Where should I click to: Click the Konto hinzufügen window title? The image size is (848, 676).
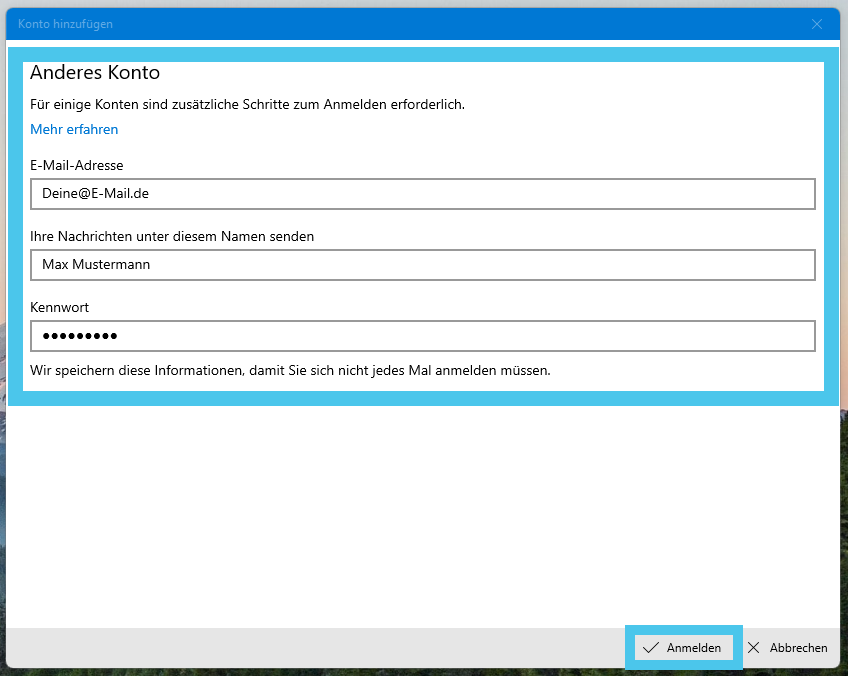[65, 24]
